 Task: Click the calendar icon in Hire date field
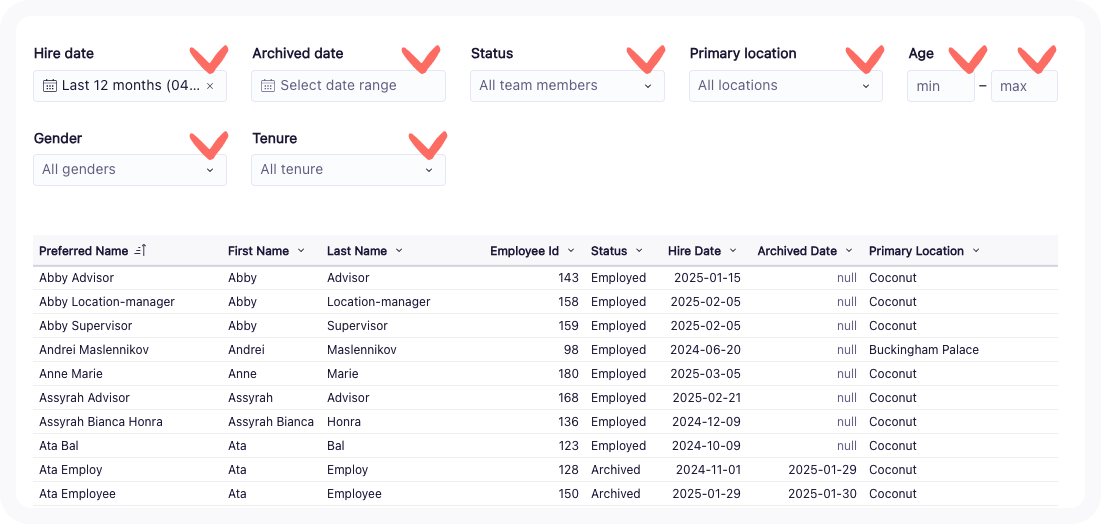[x=49, y=86]
